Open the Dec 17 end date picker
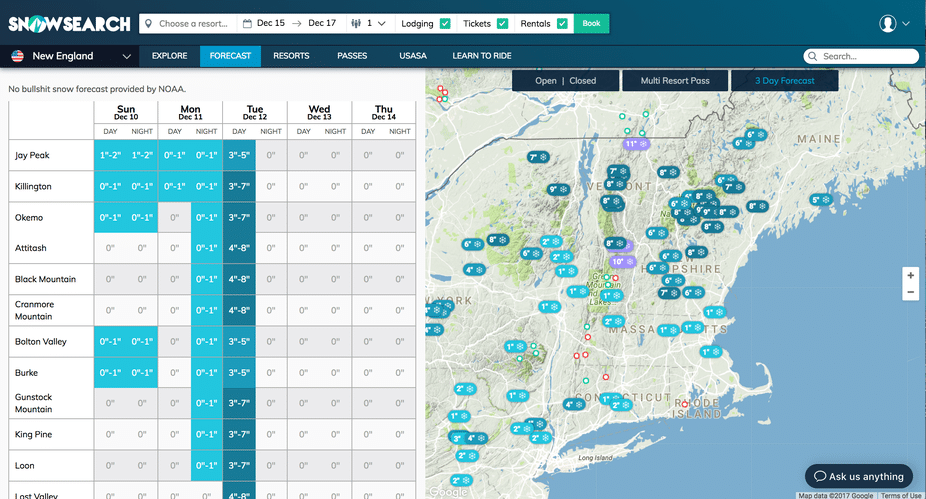Viewport: 926px width, 499px height. tap(322, 23)
